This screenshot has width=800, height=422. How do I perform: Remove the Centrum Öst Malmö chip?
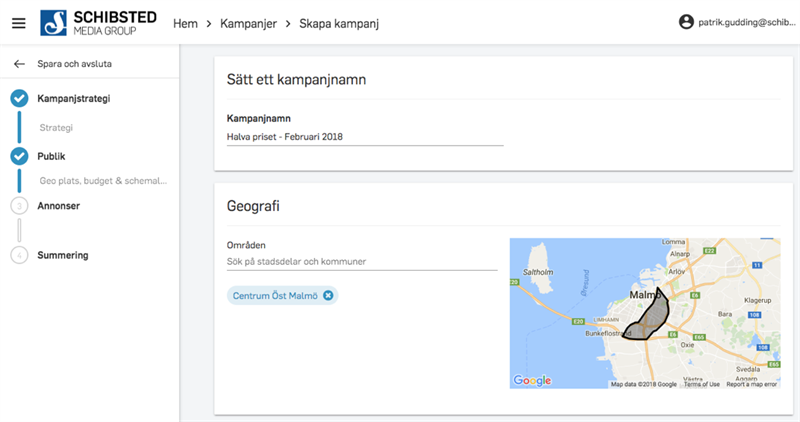(327, 295)
